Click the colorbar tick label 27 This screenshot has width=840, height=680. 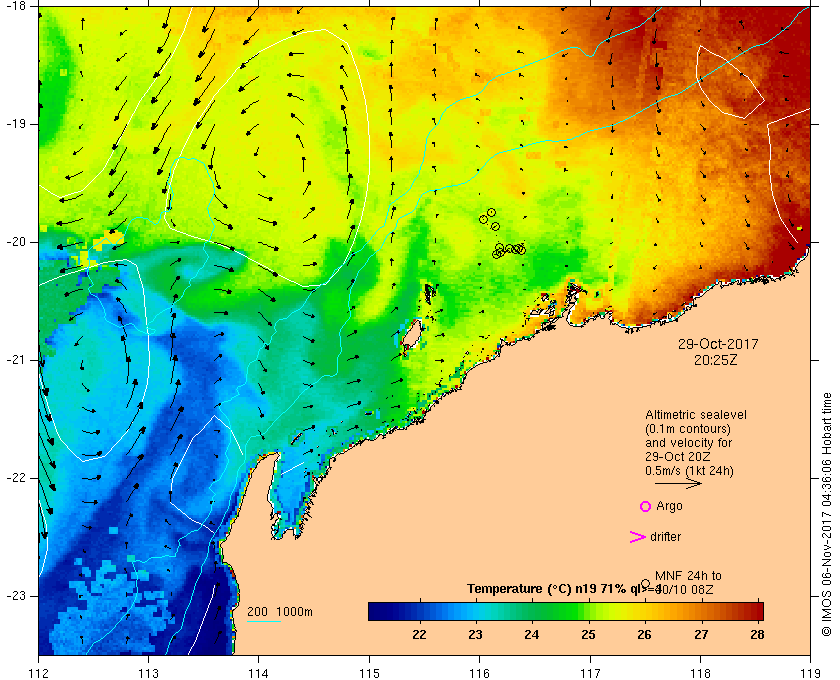701,635
